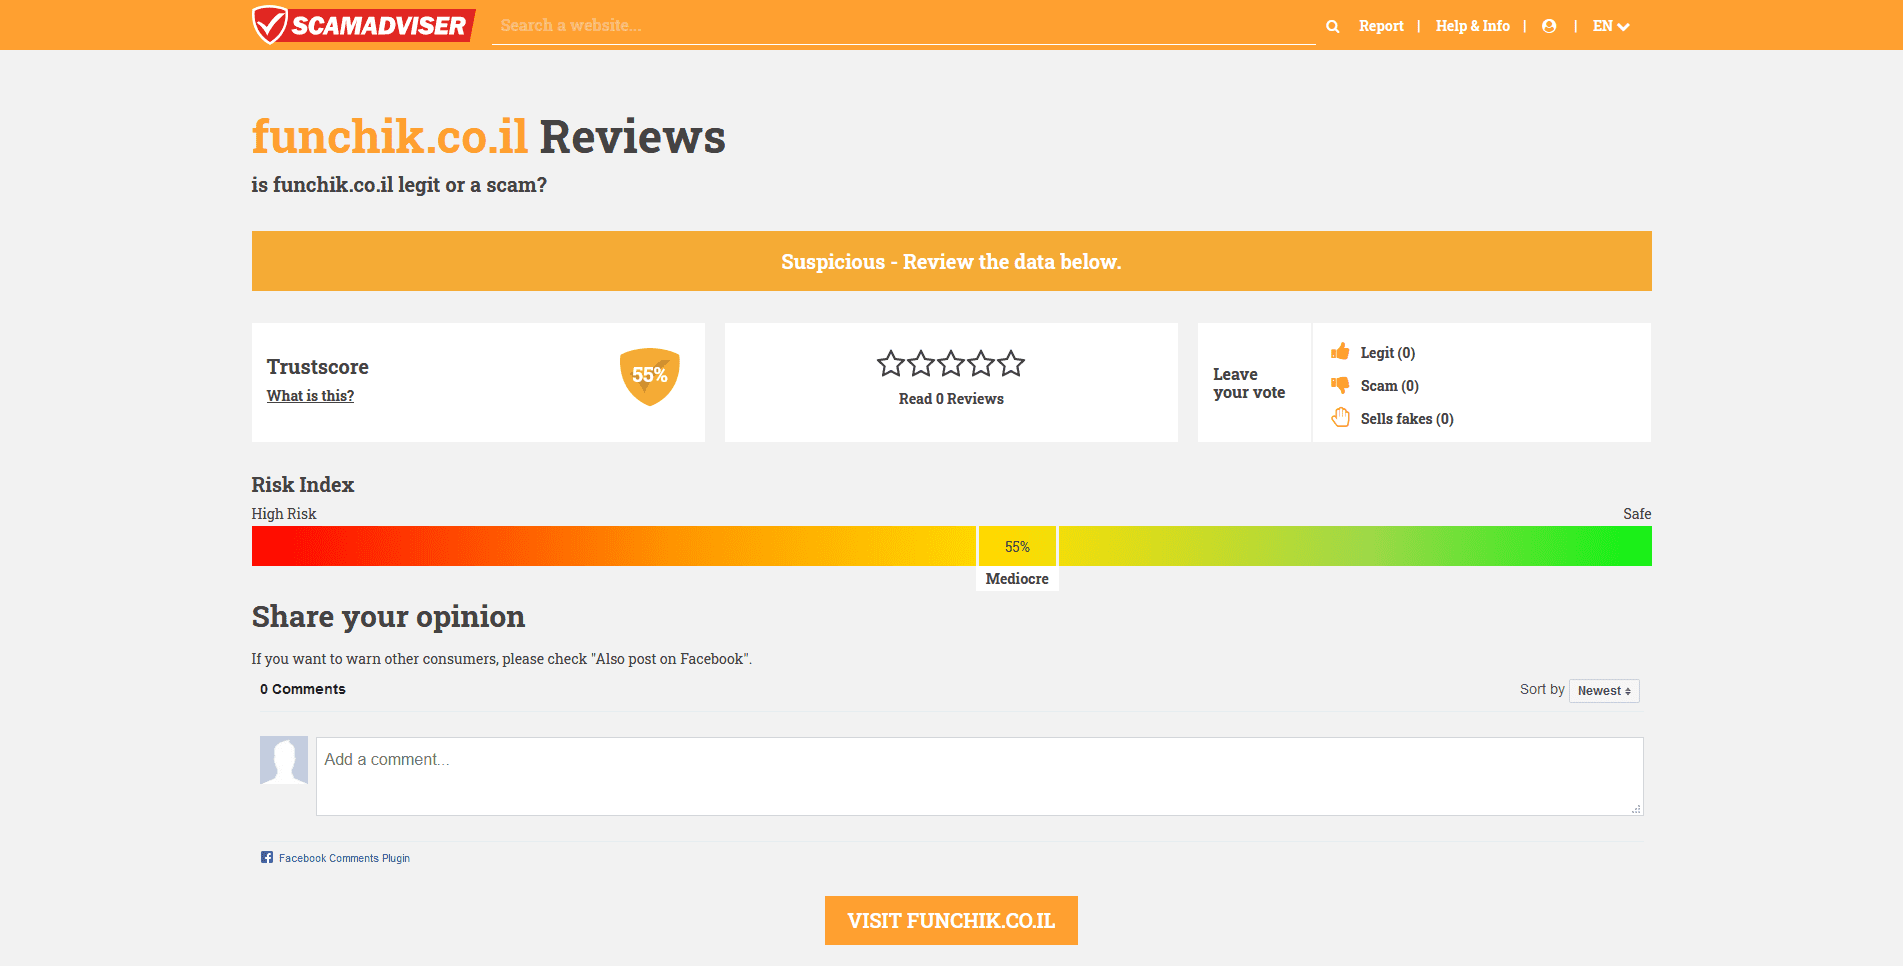Viewport: 1903px width, 966px height.
Task: Open the Help & Info menu
Action: point(1473,26)
